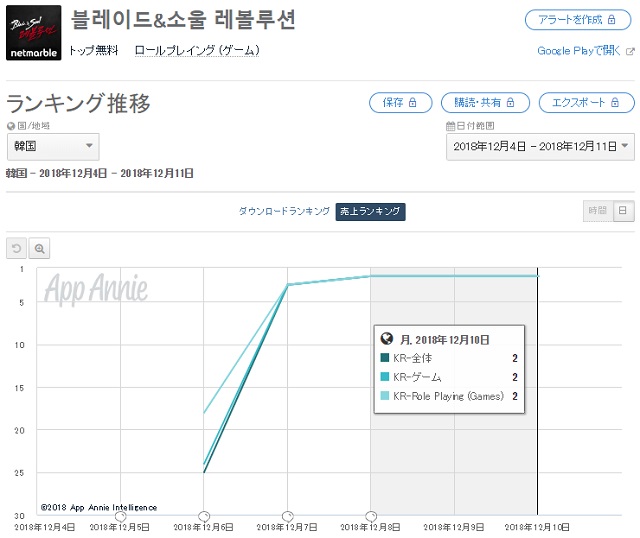Activate the magnifier zoom tool
Viewport: 640px width, 538px height.
click(40, 248)
